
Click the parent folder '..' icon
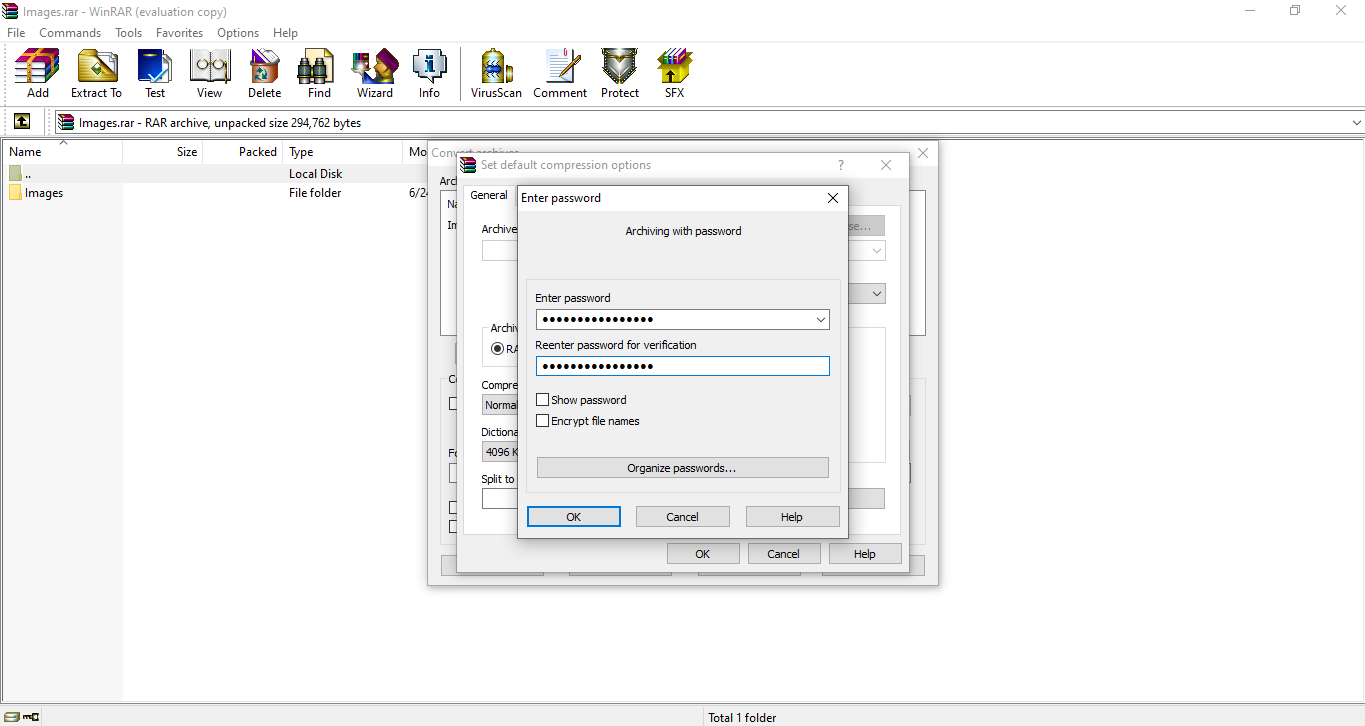(15, 173)
